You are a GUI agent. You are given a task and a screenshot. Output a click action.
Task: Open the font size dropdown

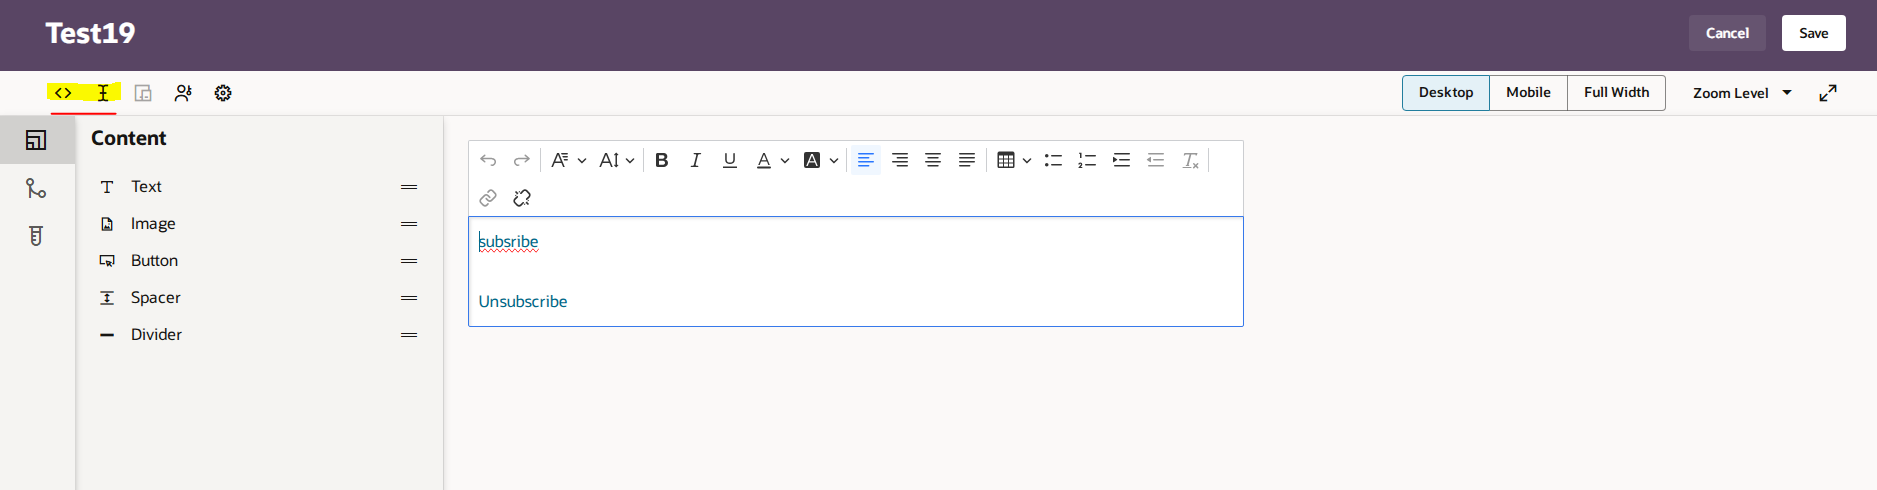[x=617, y=160]
